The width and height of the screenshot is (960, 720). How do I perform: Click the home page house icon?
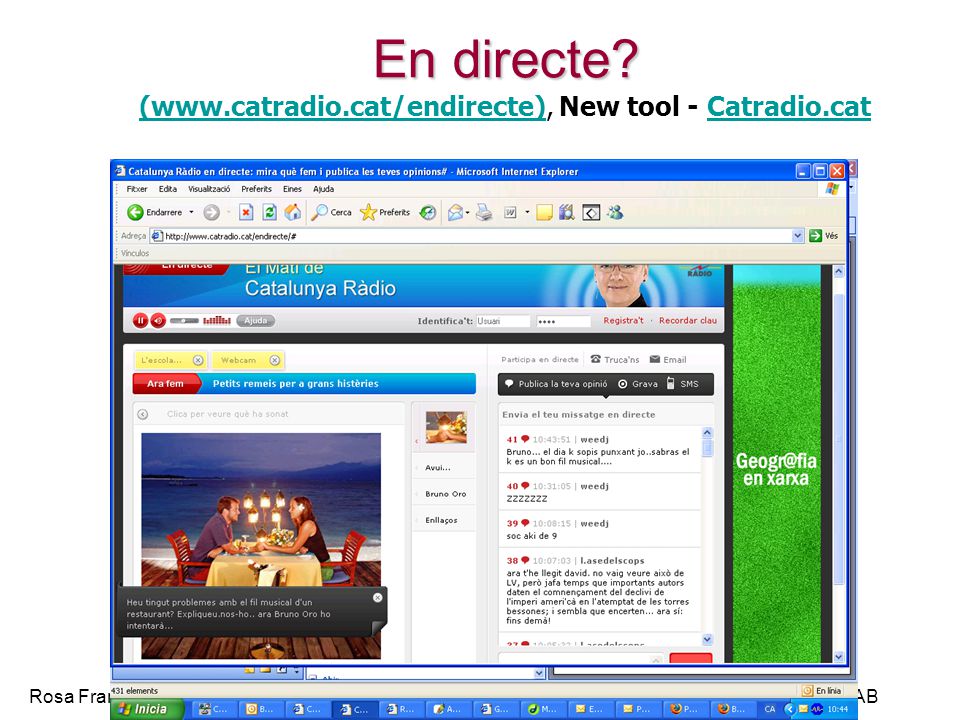coord(293,212)
